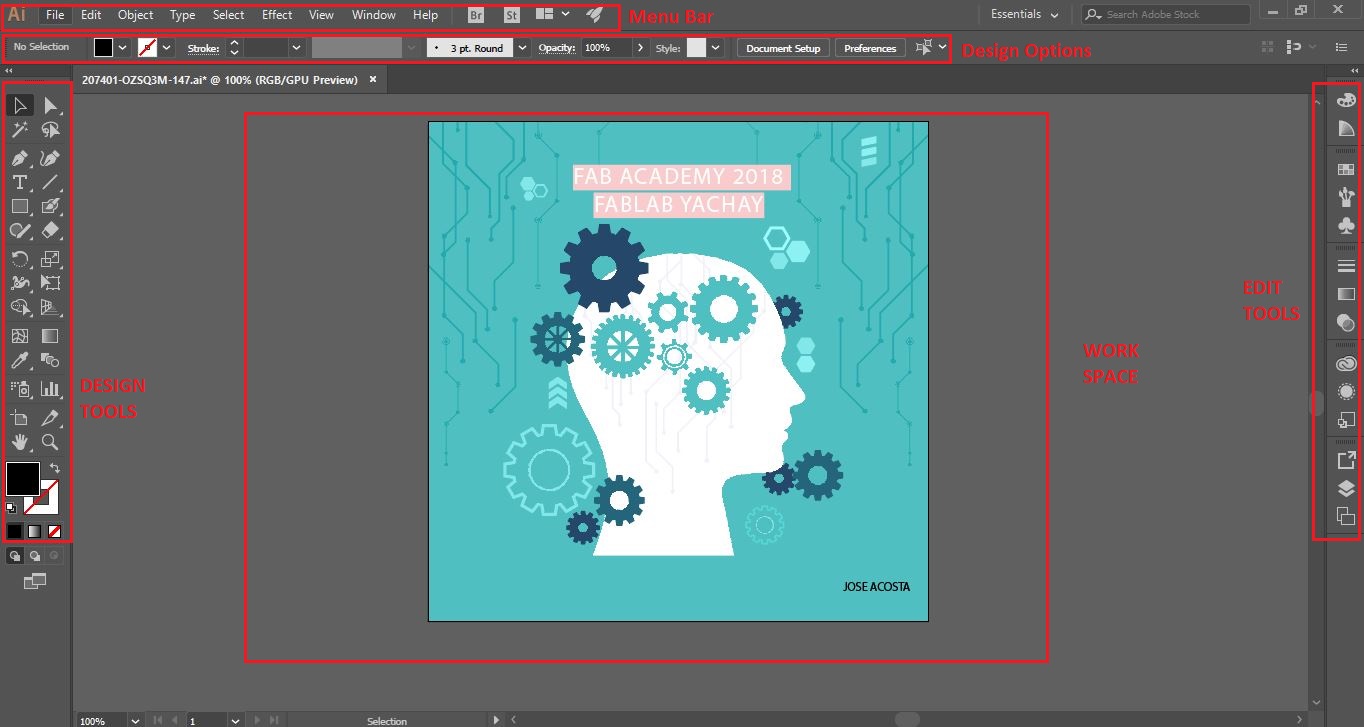Open the Asset Export panel icon

point(1346,460)
